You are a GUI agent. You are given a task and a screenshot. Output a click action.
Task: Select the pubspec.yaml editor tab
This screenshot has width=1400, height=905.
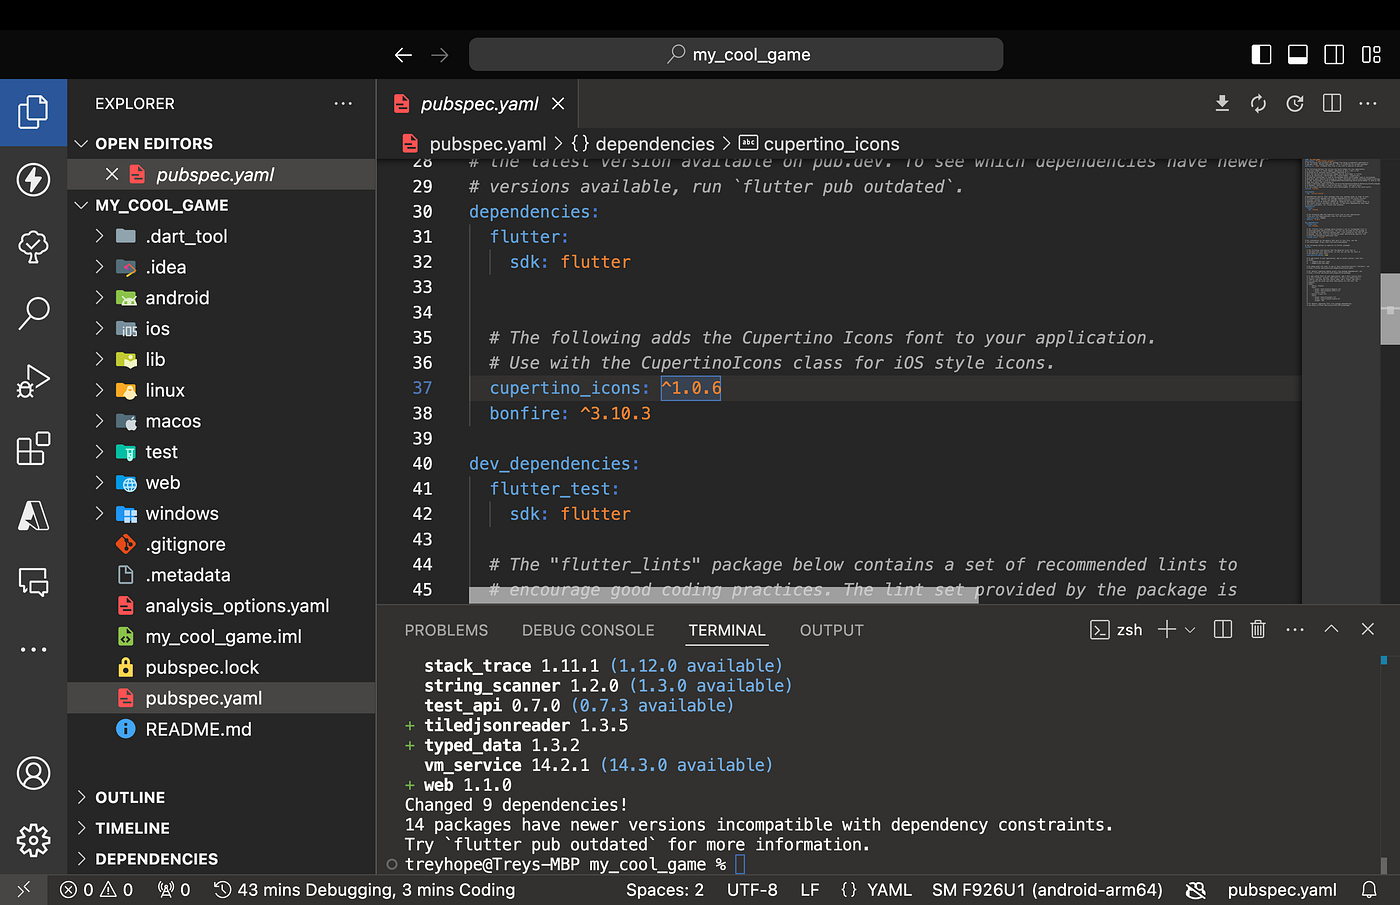[x=478, y=104]
